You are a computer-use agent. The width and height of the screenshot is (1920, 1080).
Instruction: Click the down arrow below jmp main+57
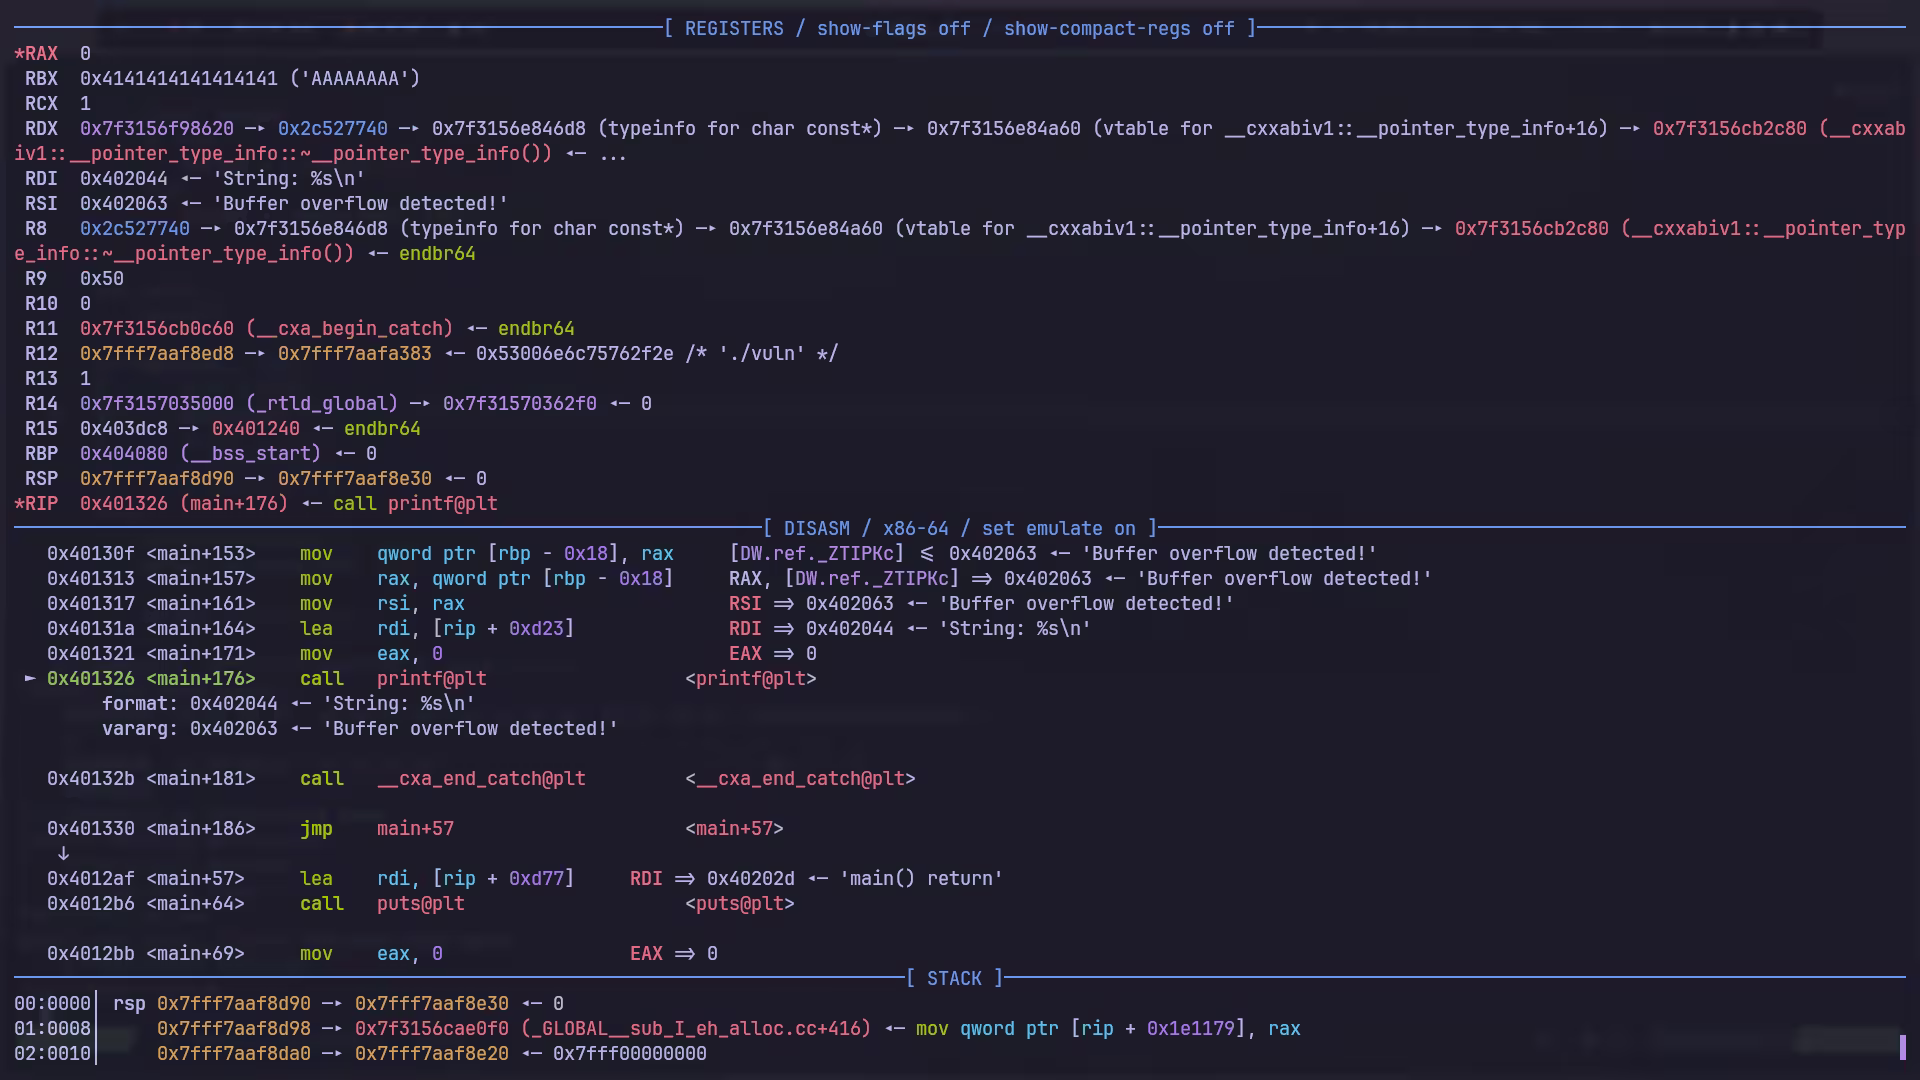pos(63,854)
